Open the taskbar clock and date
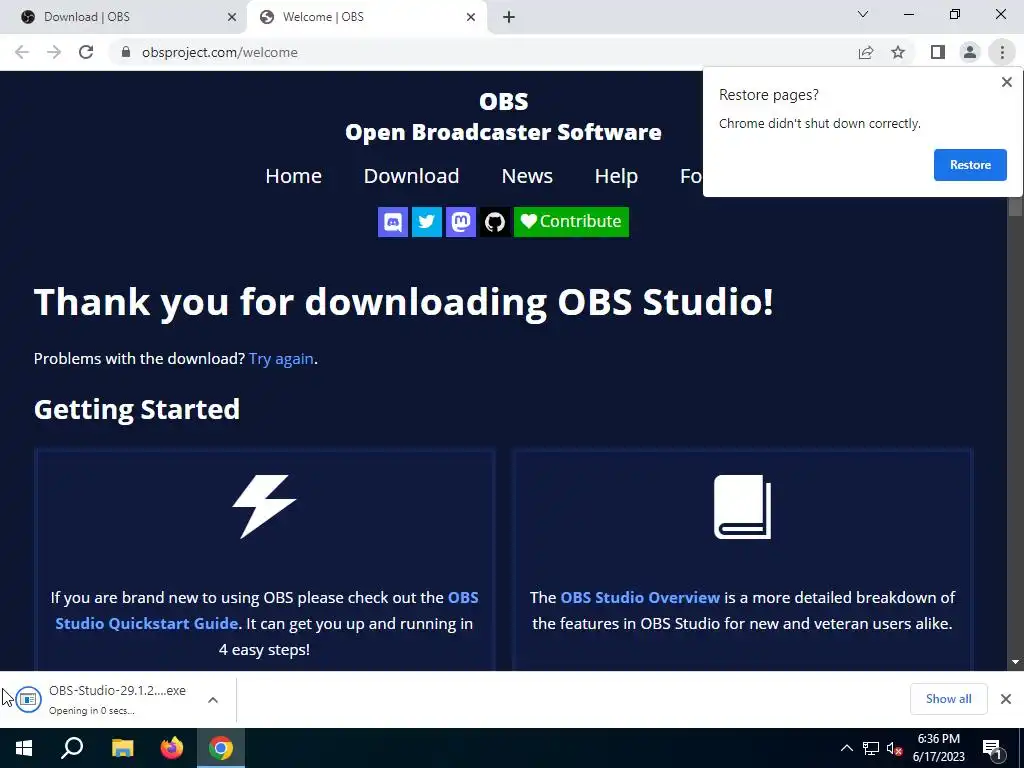Screen dimensions: 1024x768 click(938, 748)
